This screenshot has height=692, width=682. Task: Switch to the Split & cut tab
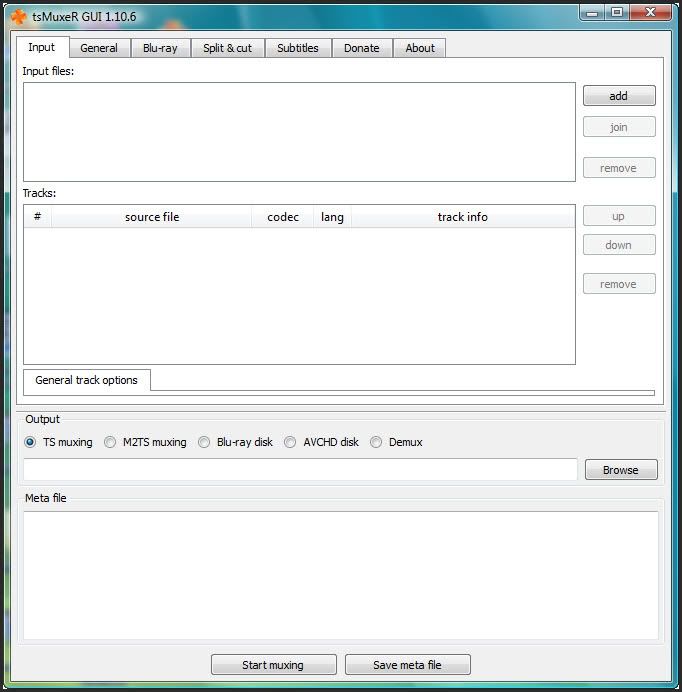(x=227, y=48)
